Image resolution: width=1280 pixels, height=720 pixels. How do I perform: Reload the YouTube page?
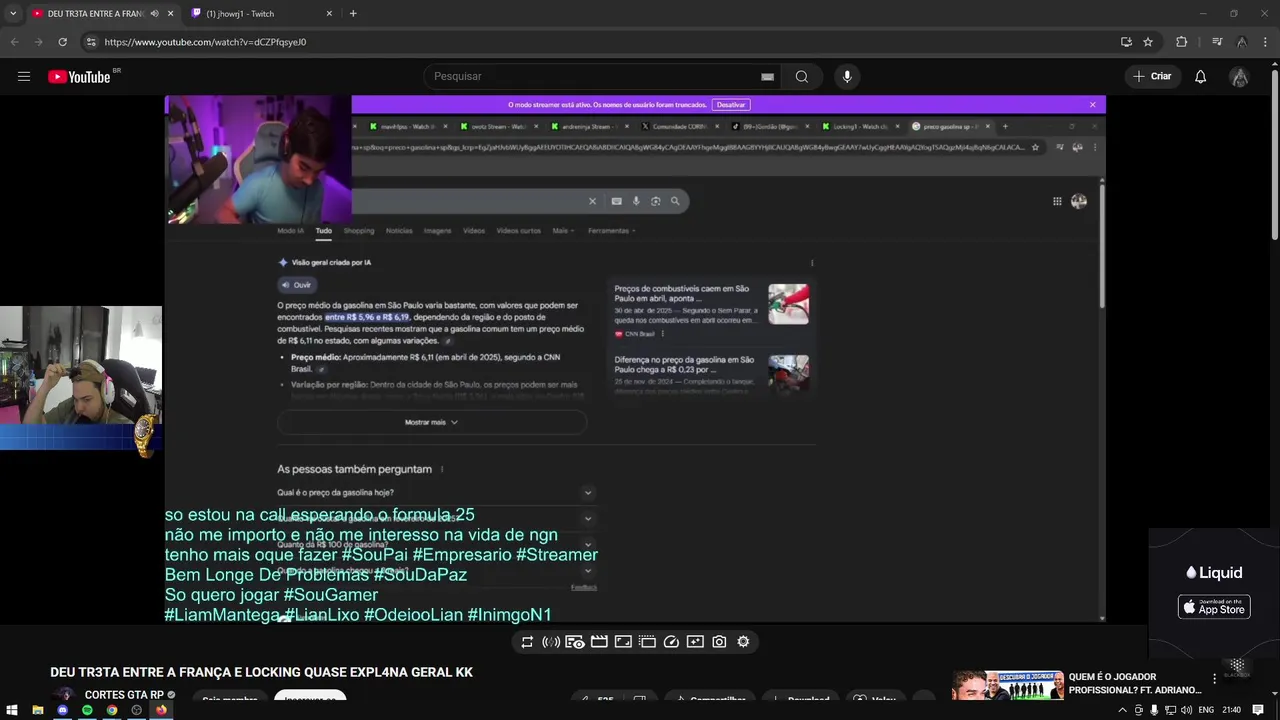(x=62, y=42)
